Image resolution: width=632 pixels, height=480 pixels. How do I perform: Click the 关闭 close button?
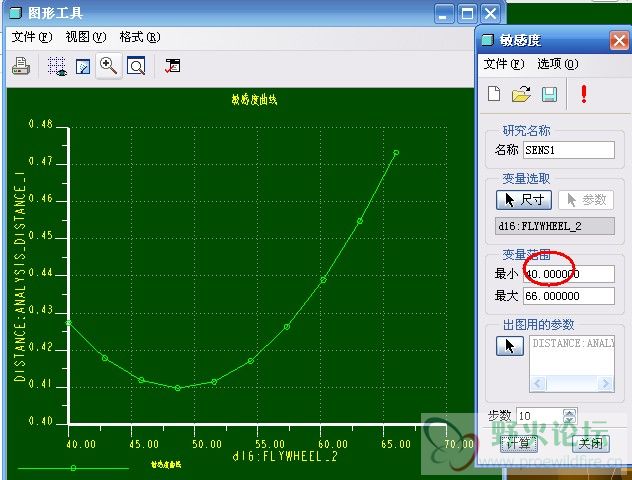pyautogui.click(x=590, y=442)
